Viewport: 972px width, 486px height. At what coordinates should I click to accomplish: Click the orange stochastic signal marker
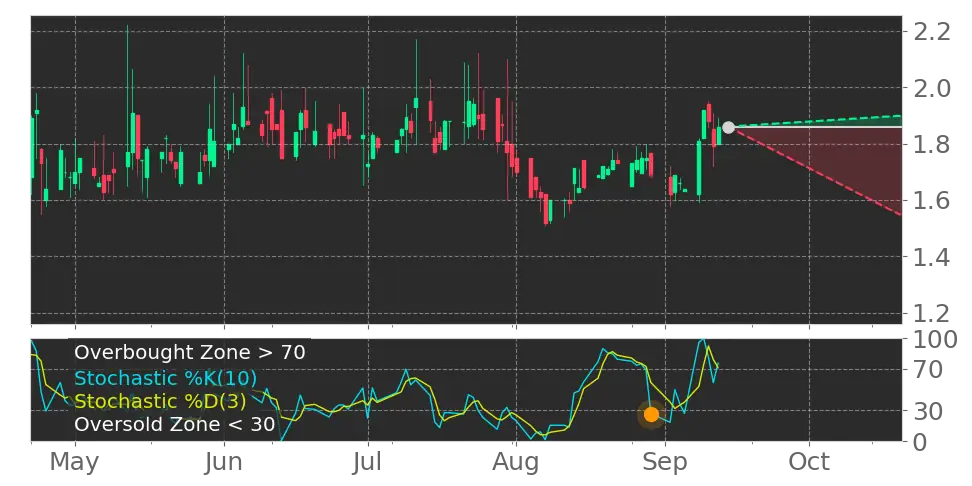[x=651, y=415]
